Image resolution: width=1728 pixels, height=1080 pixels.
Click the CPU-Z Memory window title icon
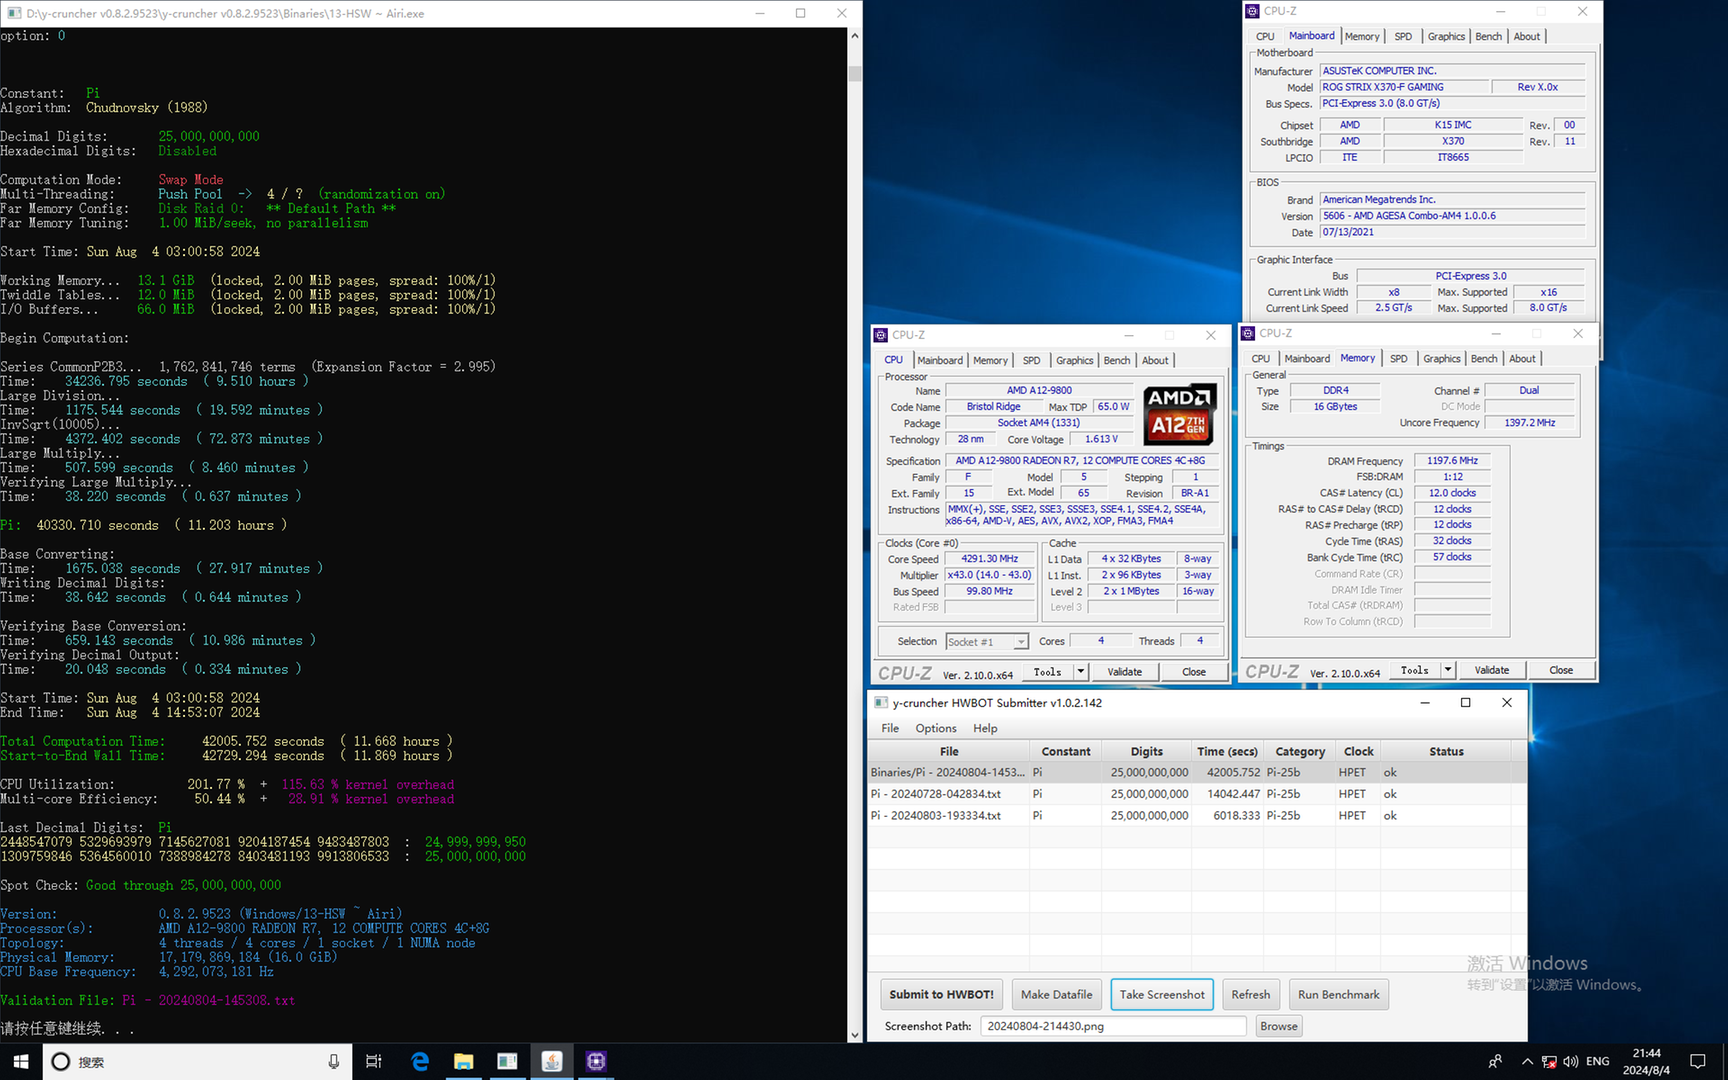pyautogui.click(x=1248, y=333)
